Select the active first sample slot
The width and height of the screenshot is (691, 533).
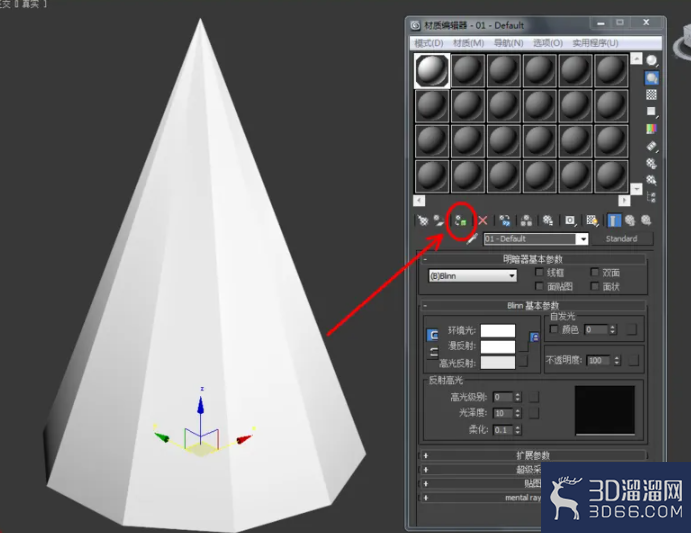pos(432,71)
